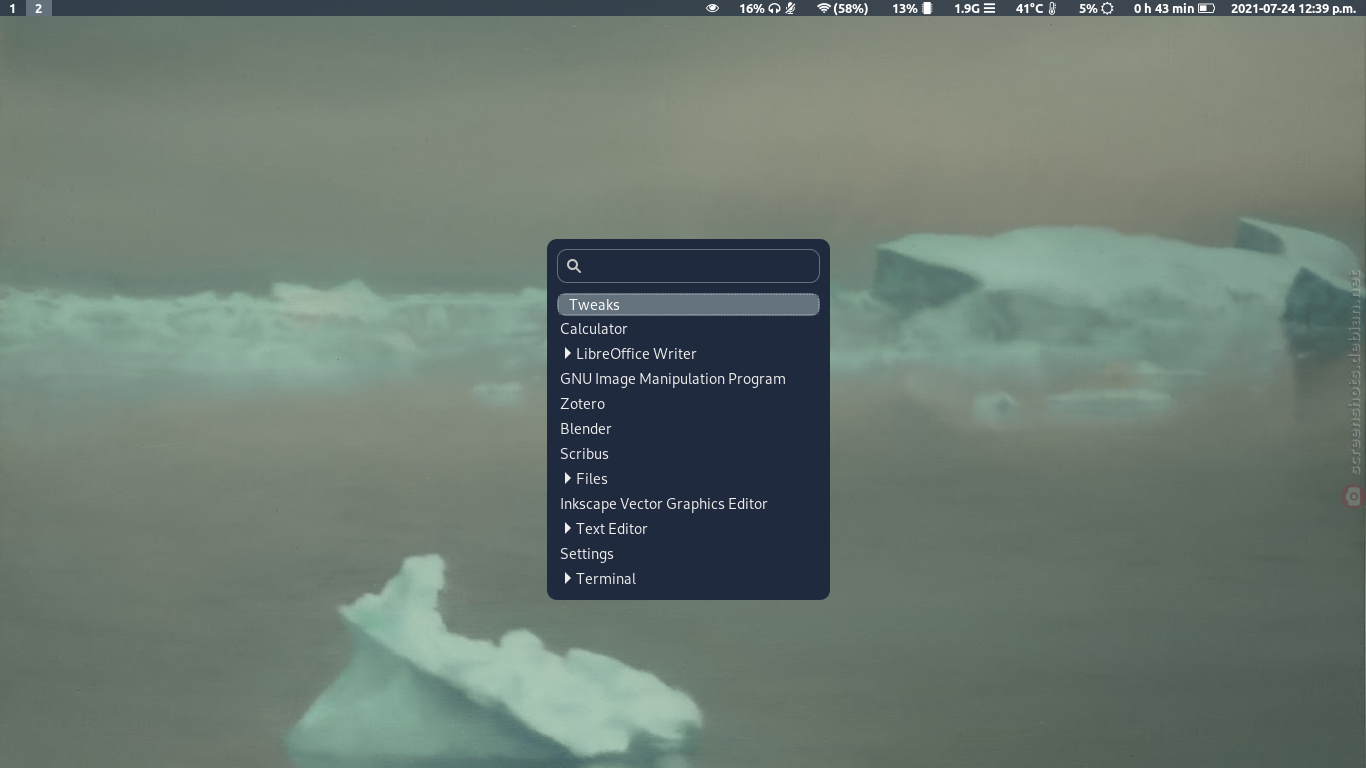Screen dimensions: 1366x768
Task: Click the (58%) Wi-Fi strength text
Action: point(851,8)
